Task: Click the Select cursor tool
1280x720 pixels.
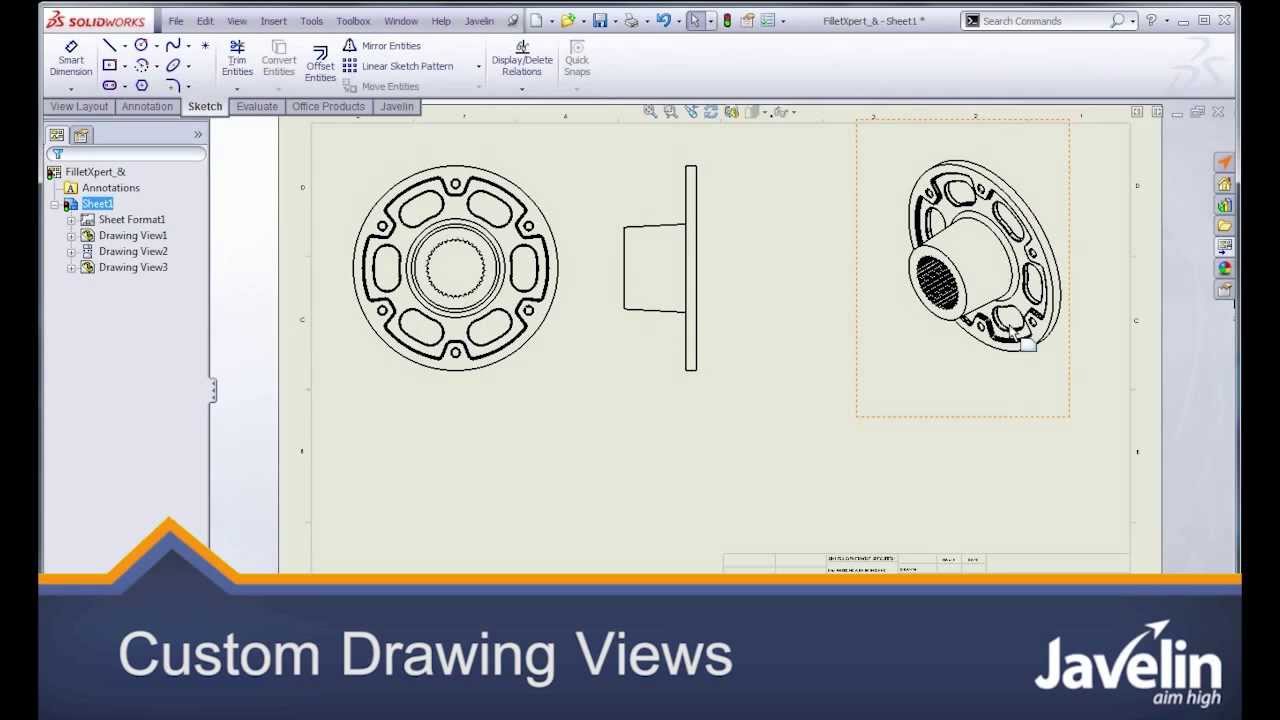Action: (695, 20)
